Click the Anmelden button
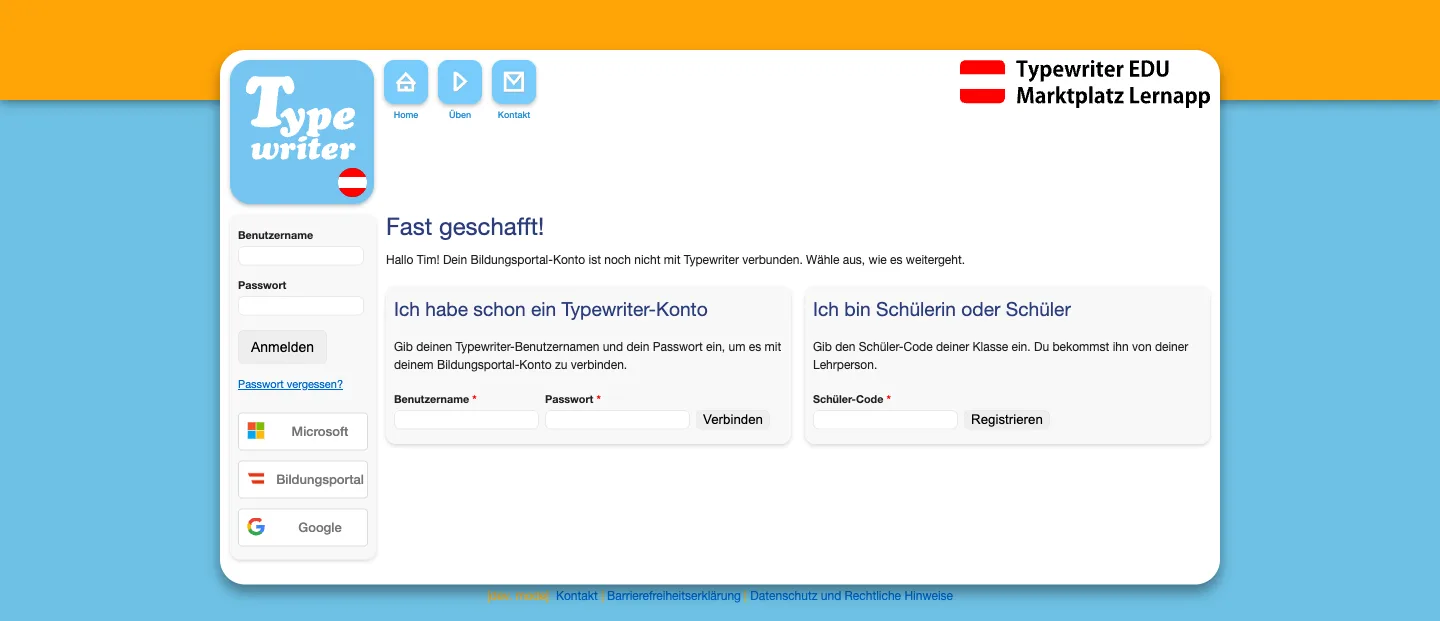 pos(282,347)
